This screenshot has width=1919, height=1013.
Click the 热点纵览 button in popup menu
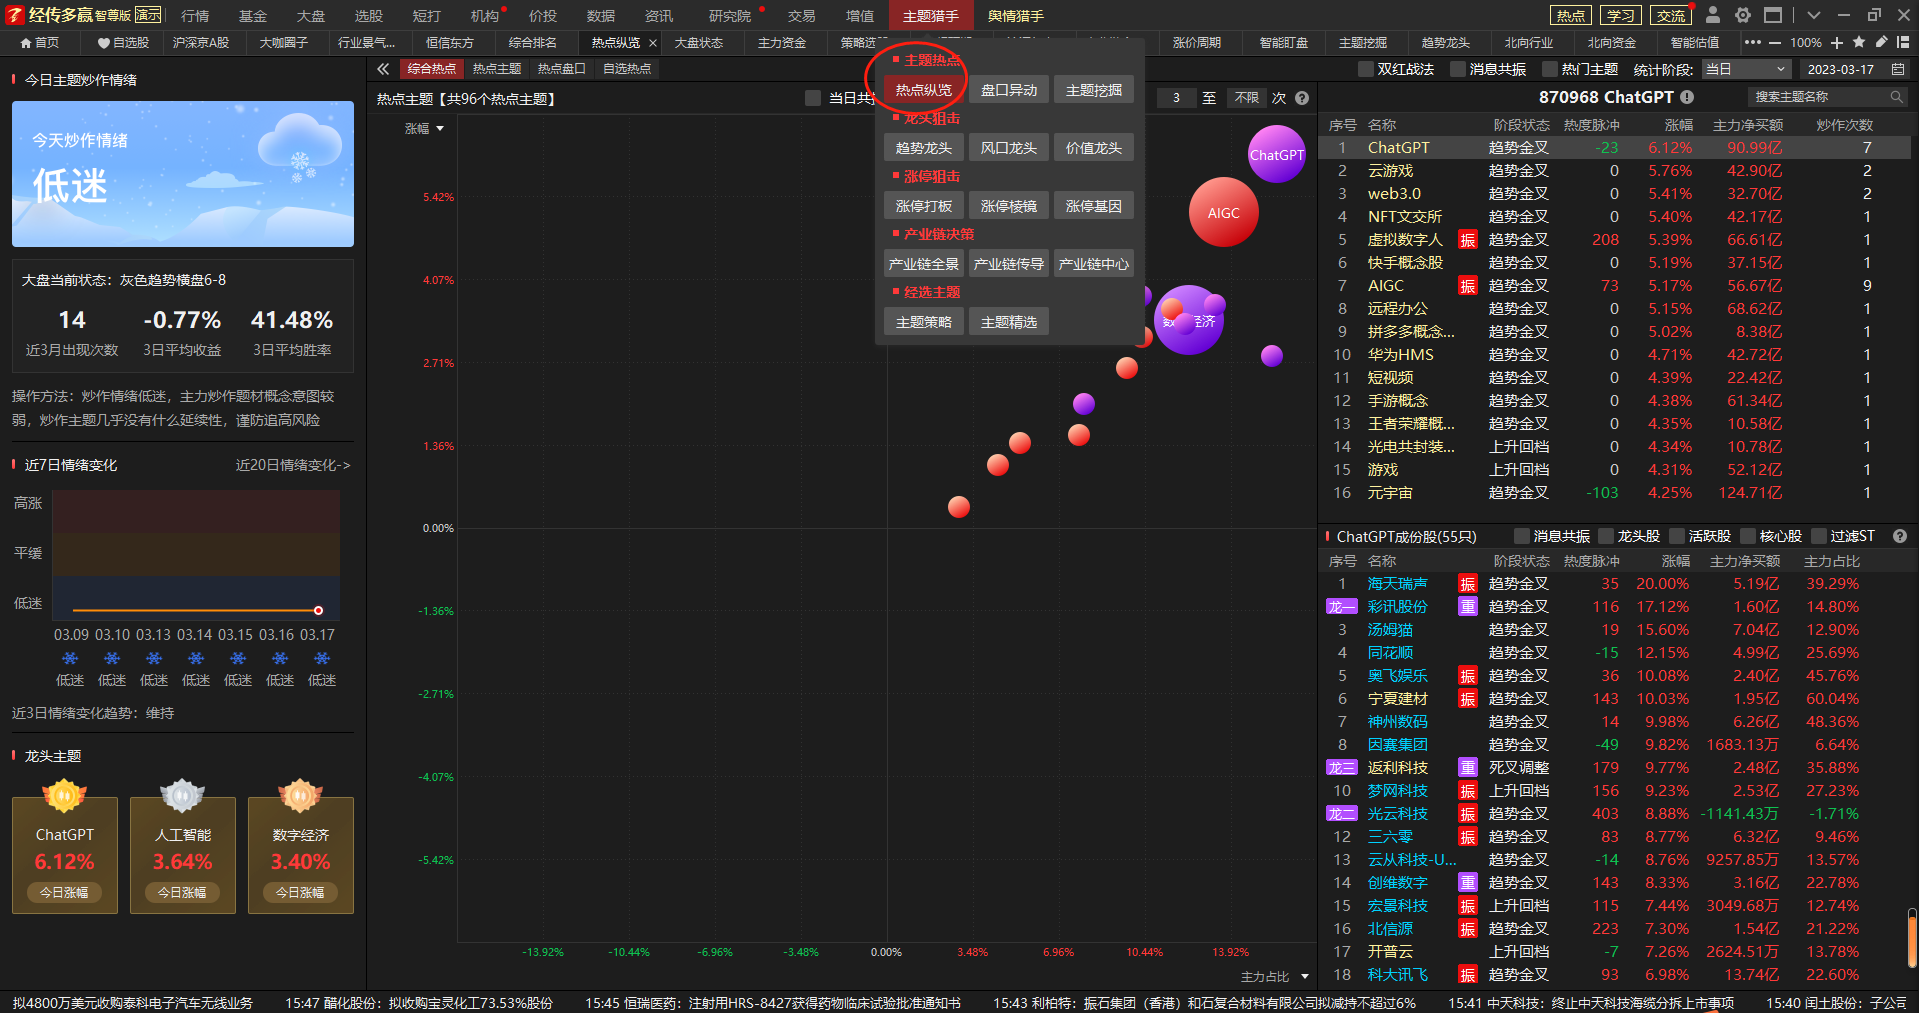tap(923, 90)
